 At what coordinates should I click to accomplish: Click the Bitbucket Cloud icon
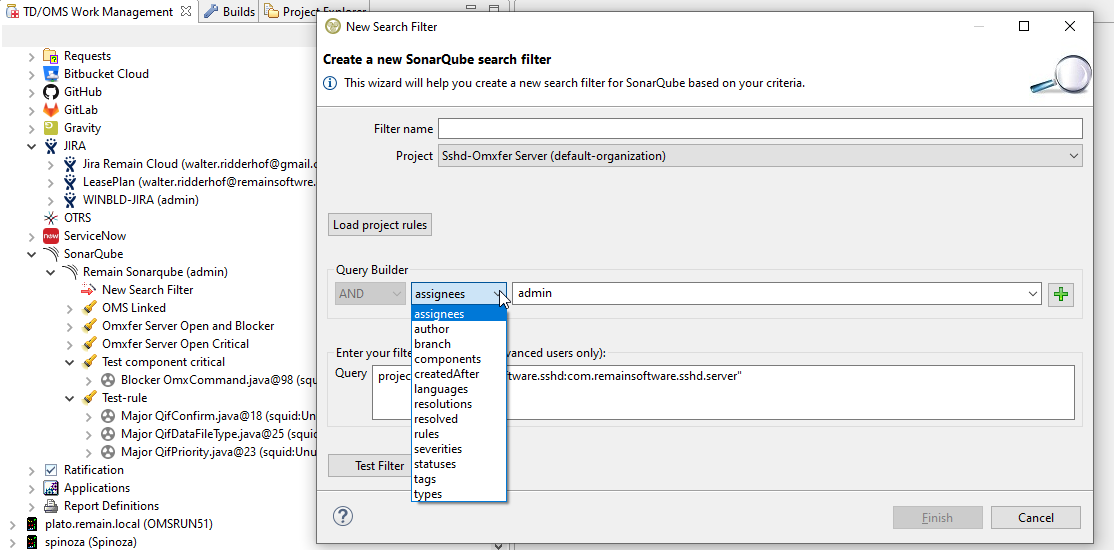coord(51,74)
